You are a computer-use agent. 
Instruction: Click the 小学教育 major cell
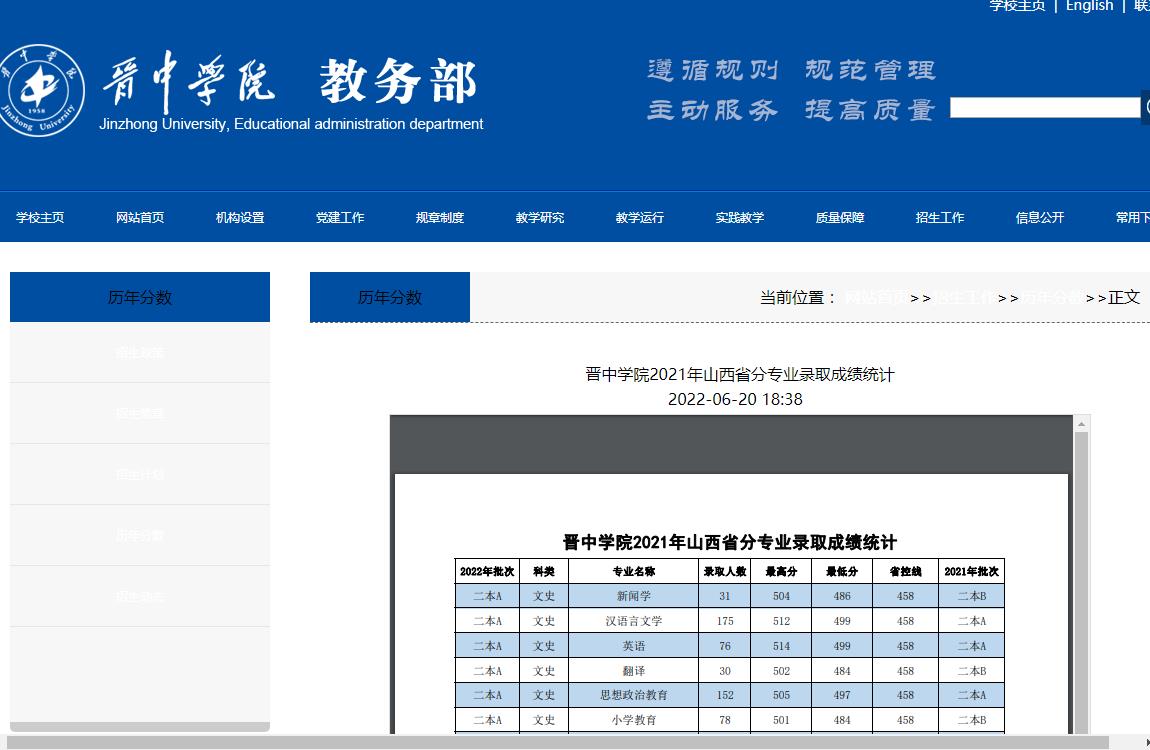point(634,720)
